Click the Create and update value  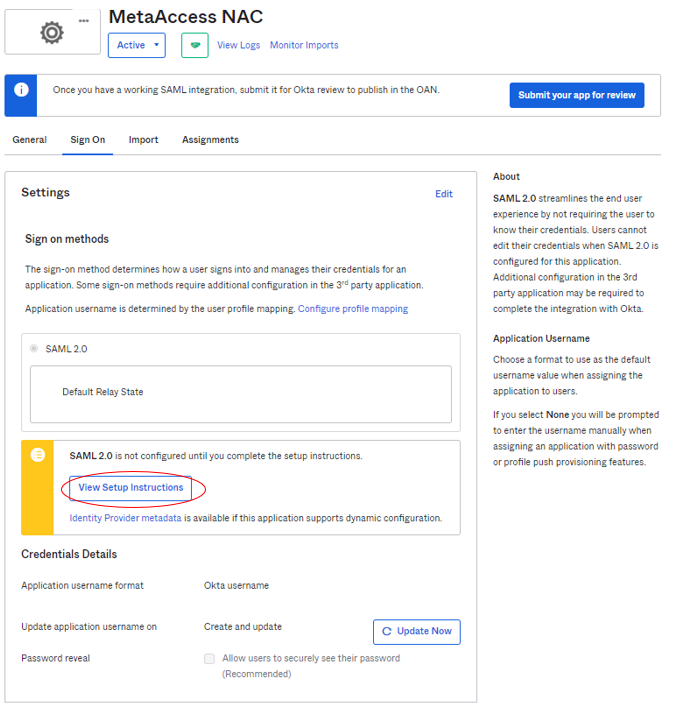coord(243,627)
